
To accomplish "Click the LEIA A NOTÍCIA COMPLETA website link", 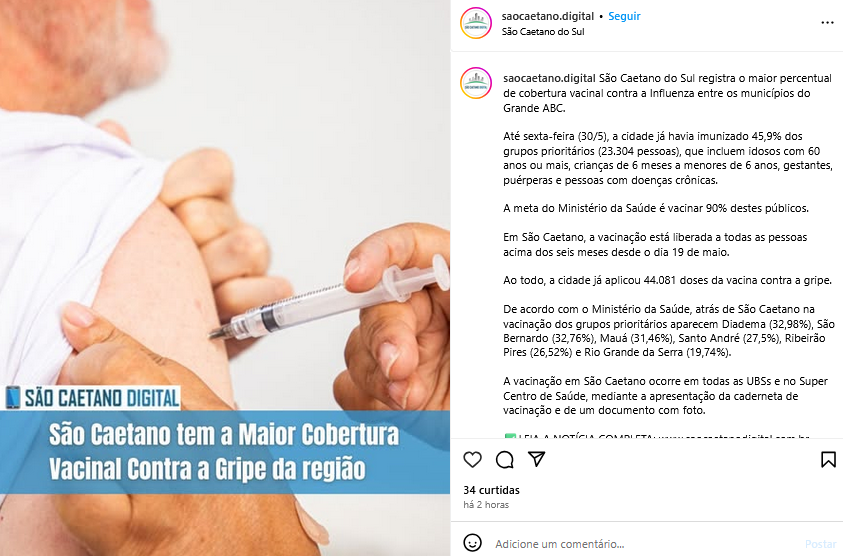I will point(733,437).
